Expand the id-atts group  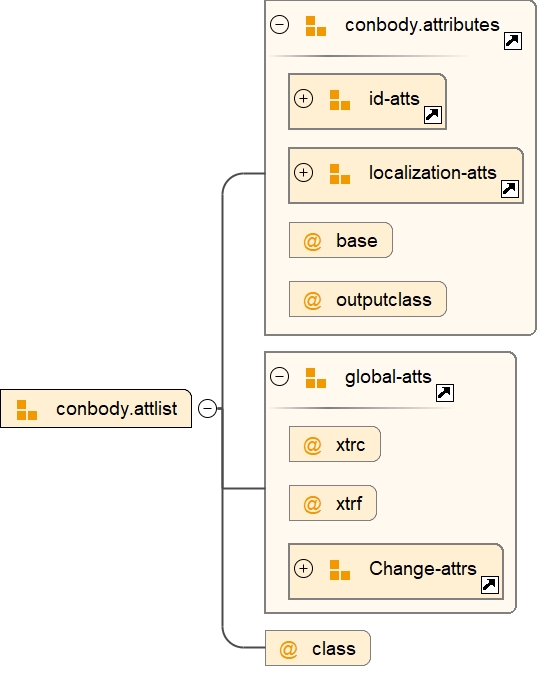coord(303,98)
